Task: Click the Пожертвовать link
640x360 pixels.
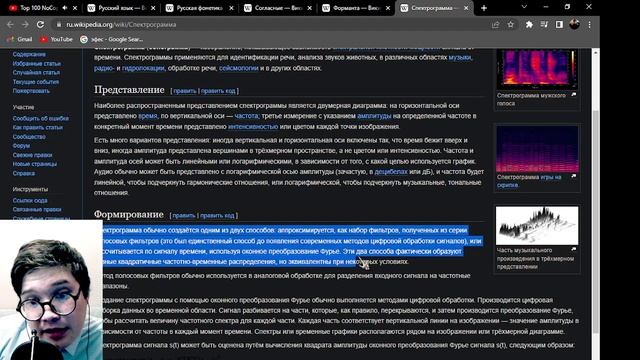Action: pos(31,91)
